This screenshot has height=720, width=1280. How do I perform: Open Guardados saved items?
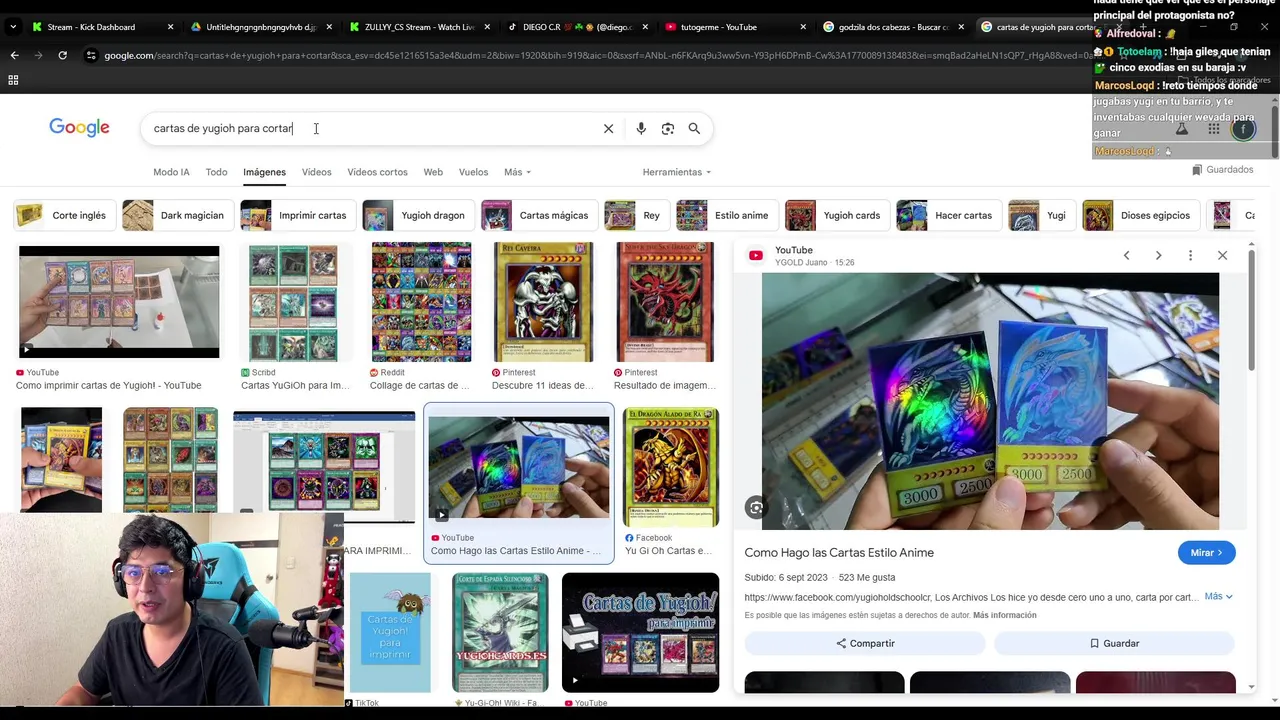(1222, 170)
